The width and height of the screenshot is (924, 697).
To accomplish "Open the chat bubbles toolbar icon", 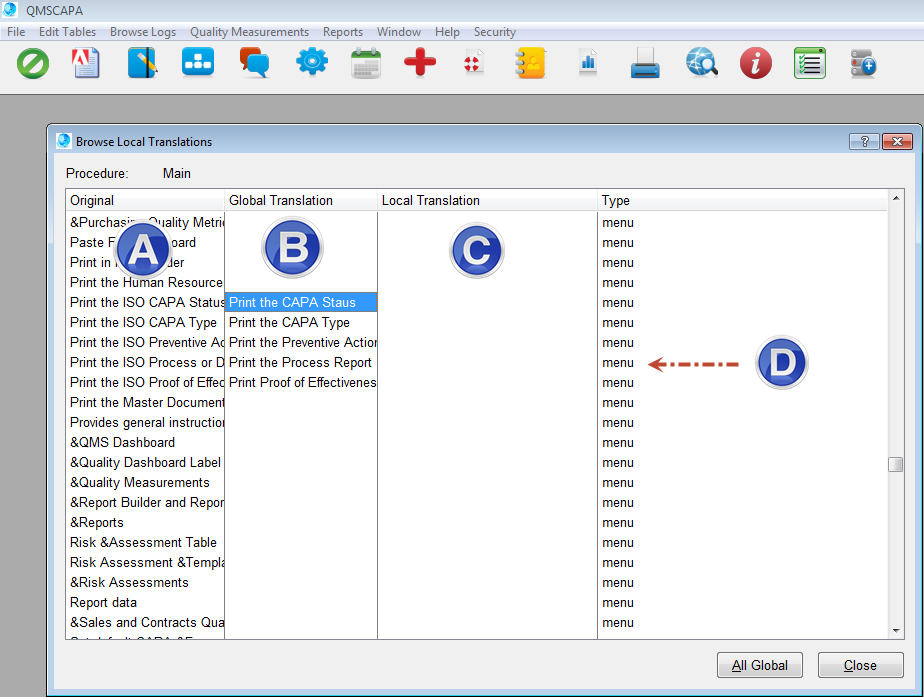I will [254, 64].
